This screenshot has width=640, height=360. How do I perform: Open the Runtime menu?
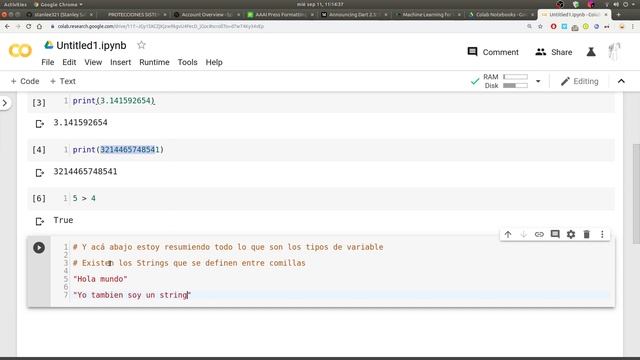point(154,62)
